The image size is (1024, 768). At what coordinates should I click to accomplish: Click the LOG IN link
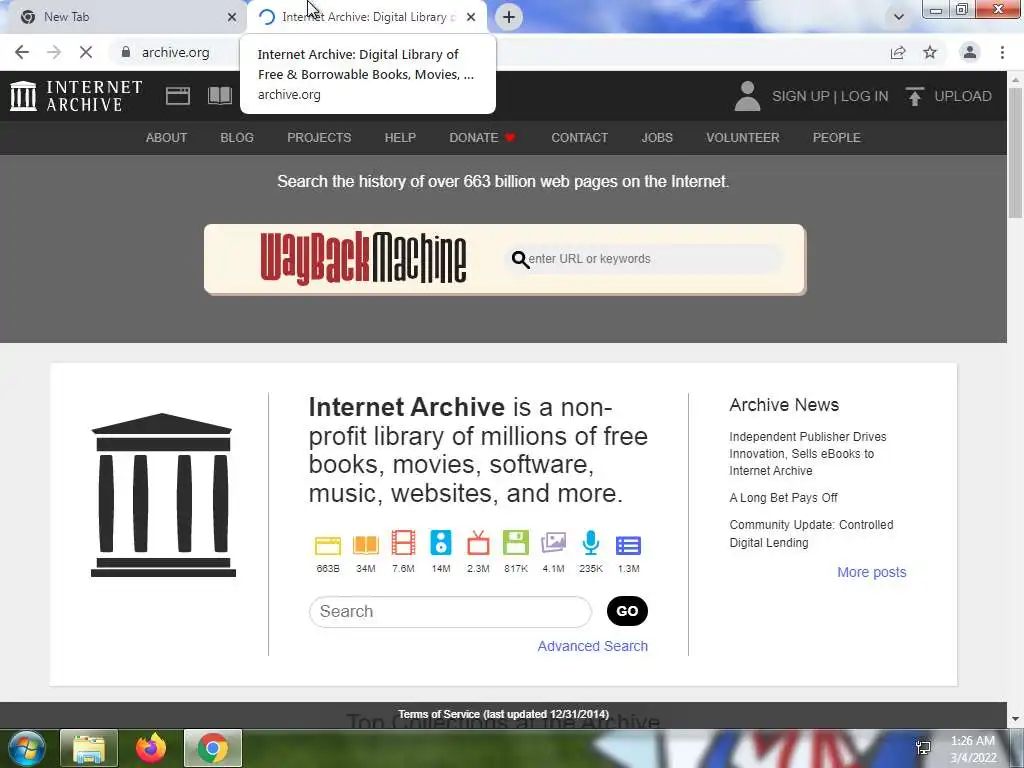point(864,96)
